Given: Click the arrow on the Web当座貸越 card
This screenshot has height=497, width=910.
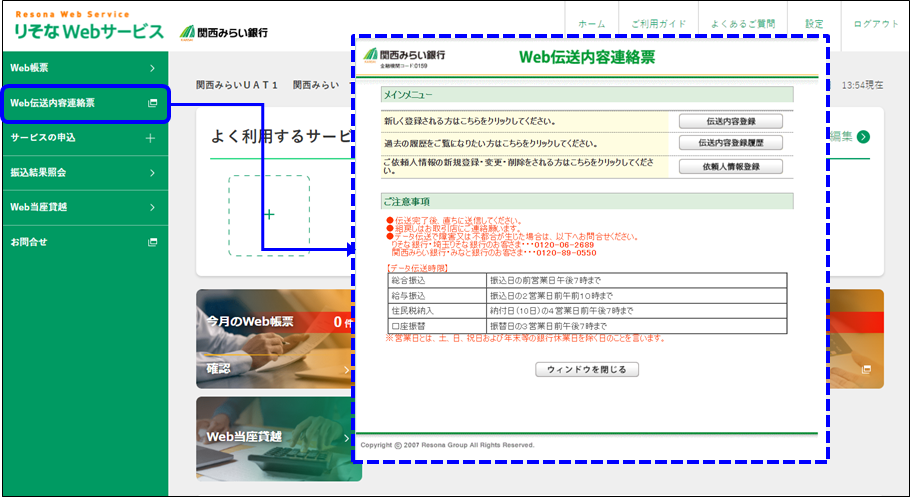Looking at the screenshot, I should pyautogui.click(x=346, y=438).
